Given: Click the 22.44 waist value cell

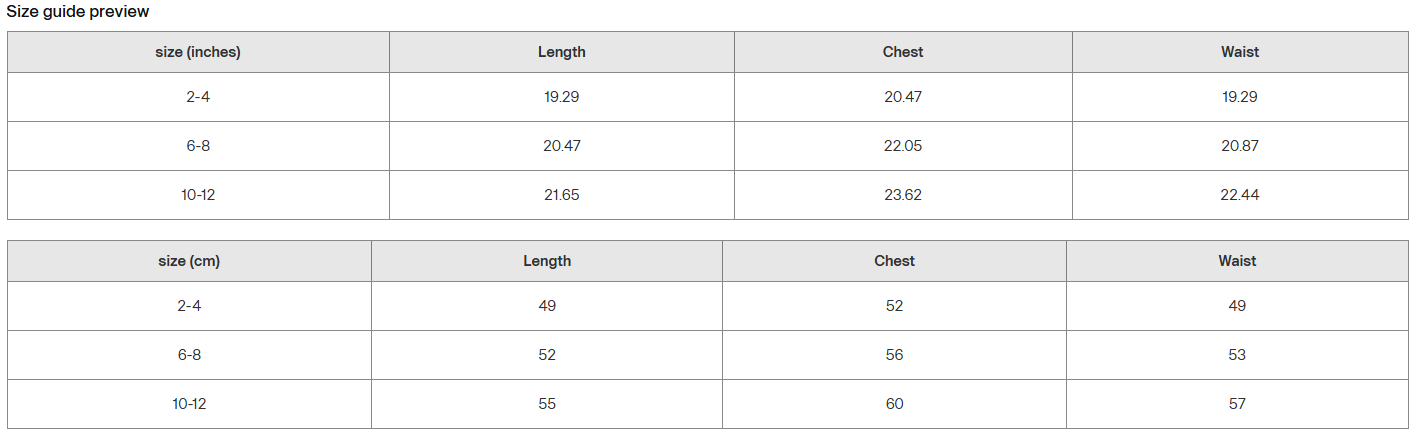Looking at the screenshot, I should [1240, 195].
